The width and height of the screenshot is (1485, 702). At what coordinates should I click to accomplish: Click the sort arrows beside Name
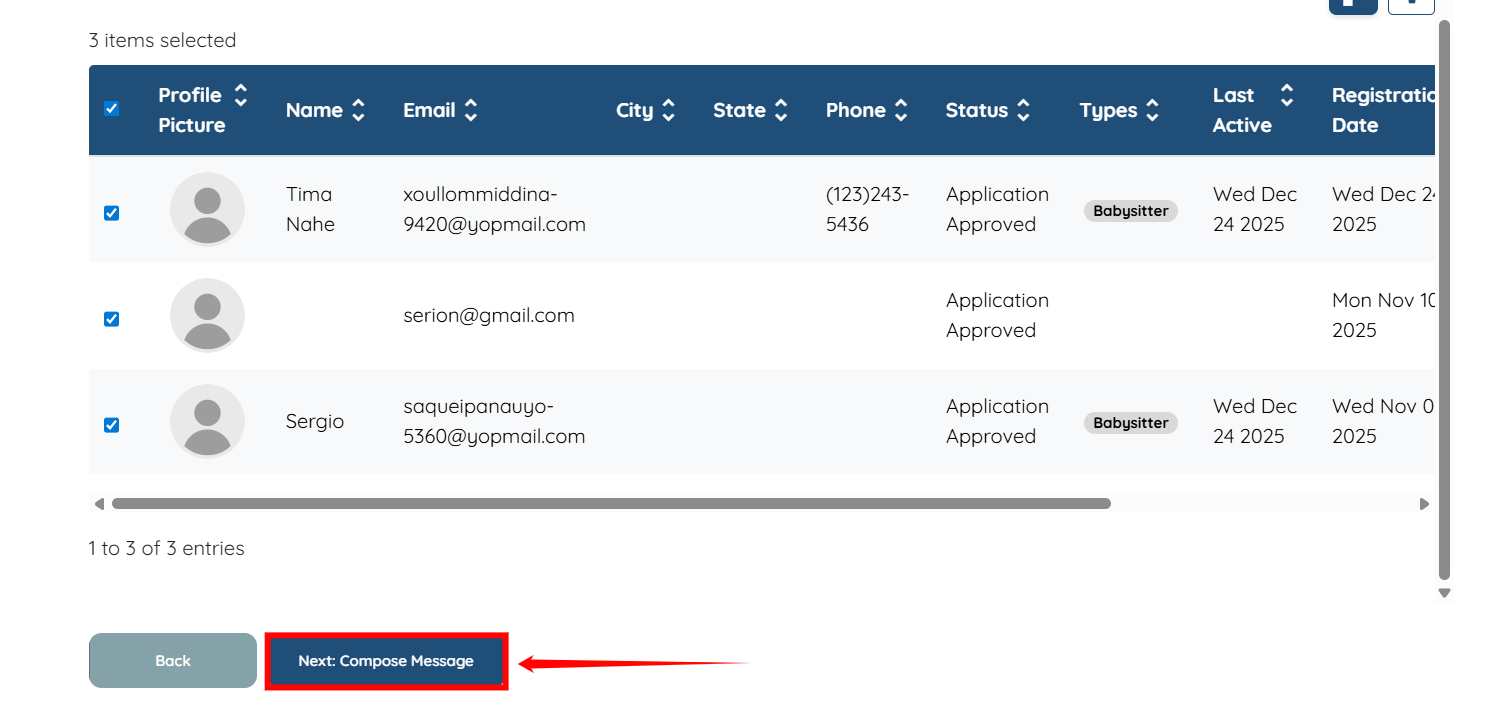[358, 110]
